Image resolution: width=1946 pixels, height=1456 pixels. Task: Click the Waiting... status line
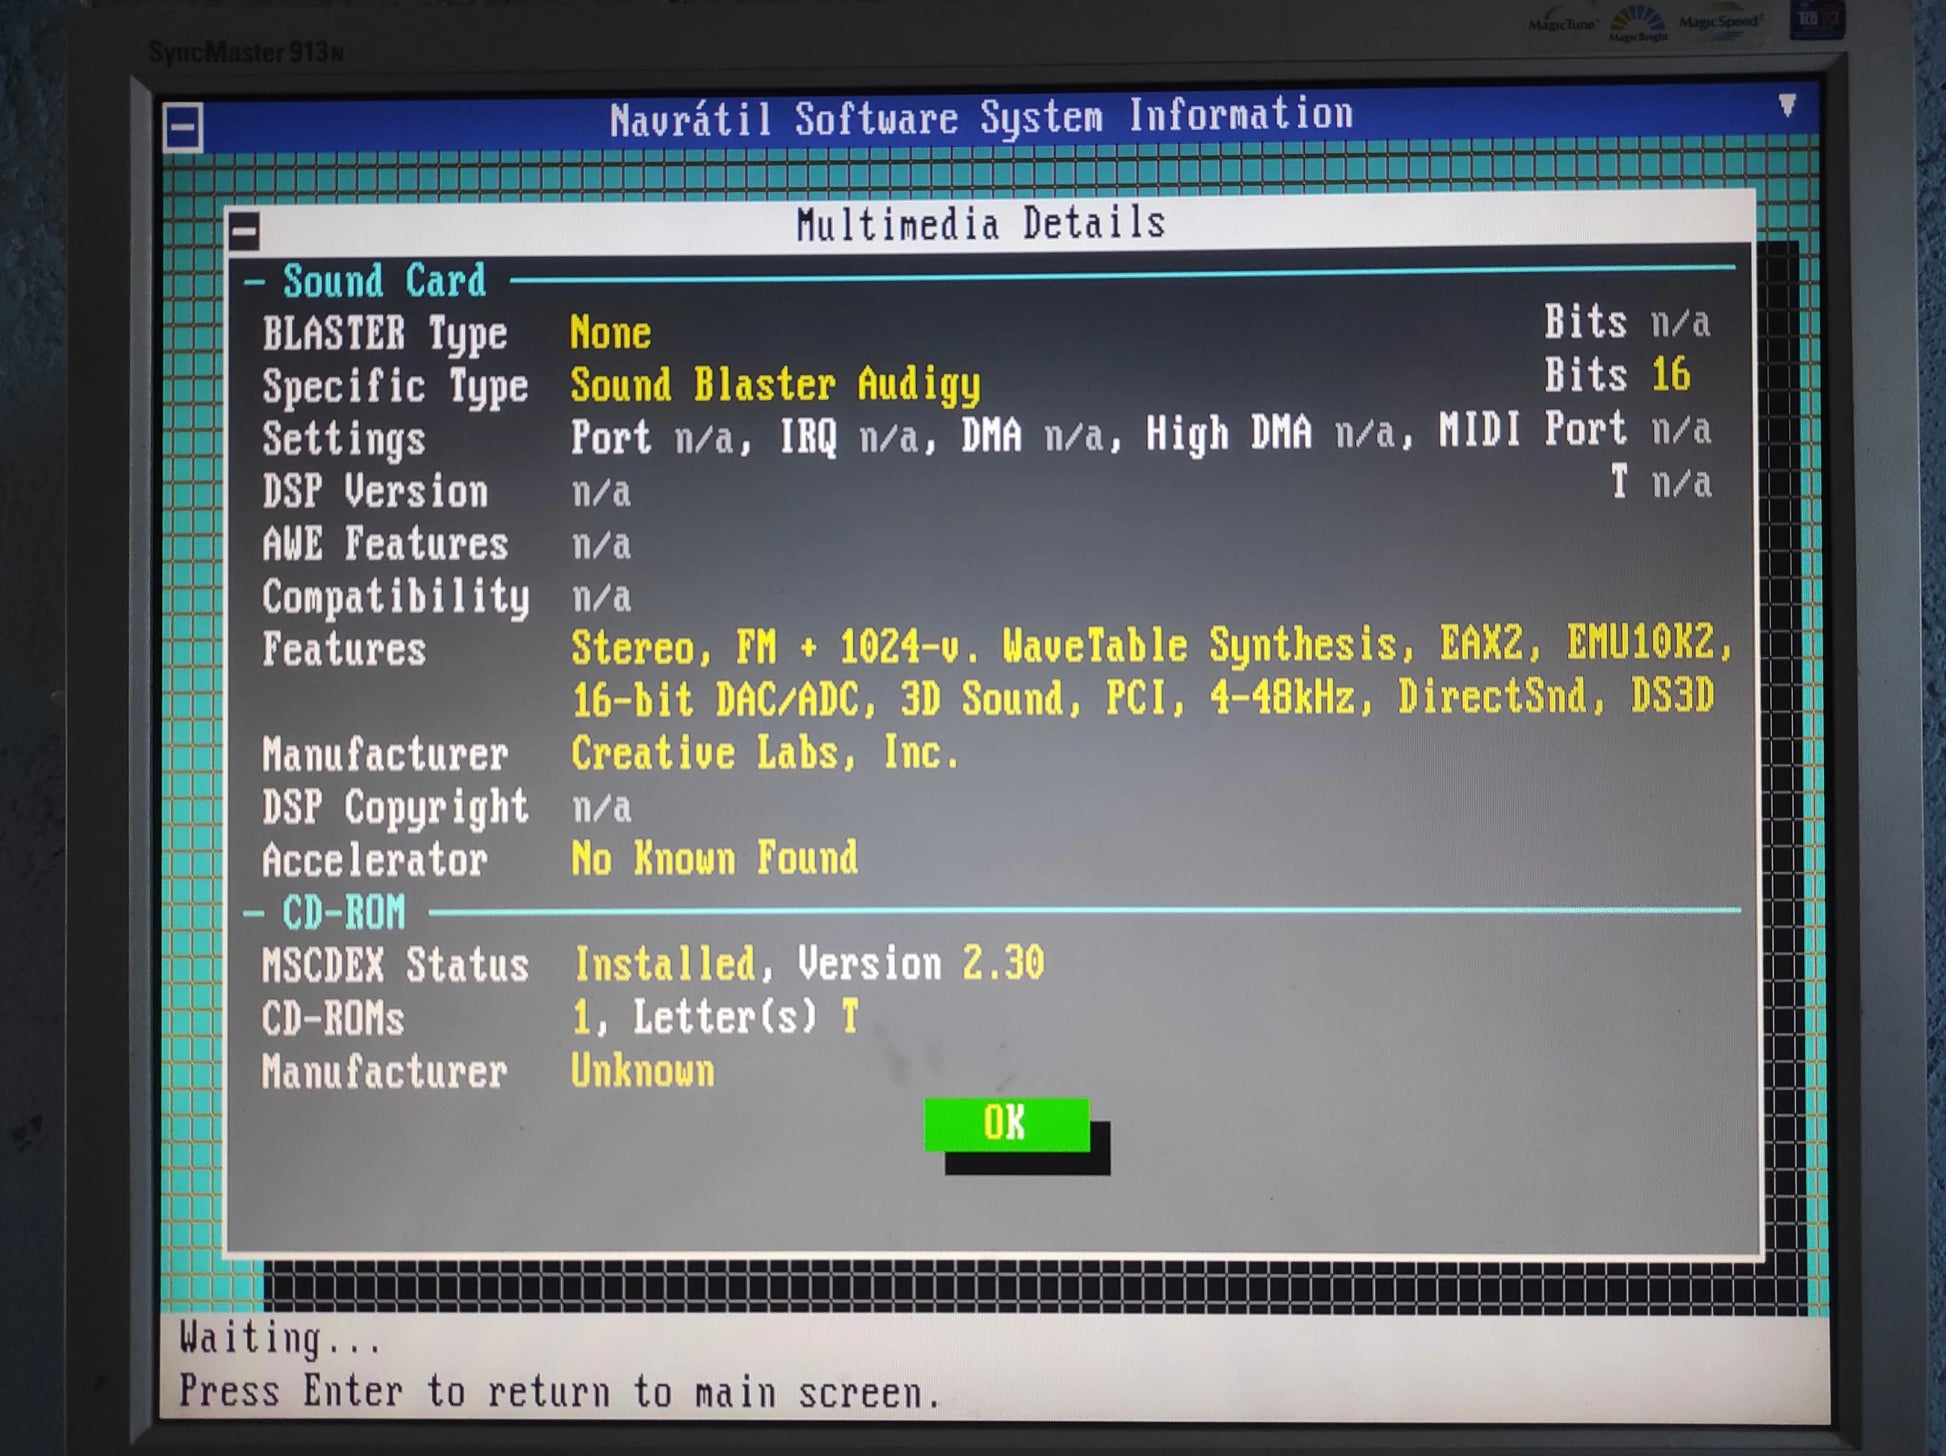(x=280, y=1338)
